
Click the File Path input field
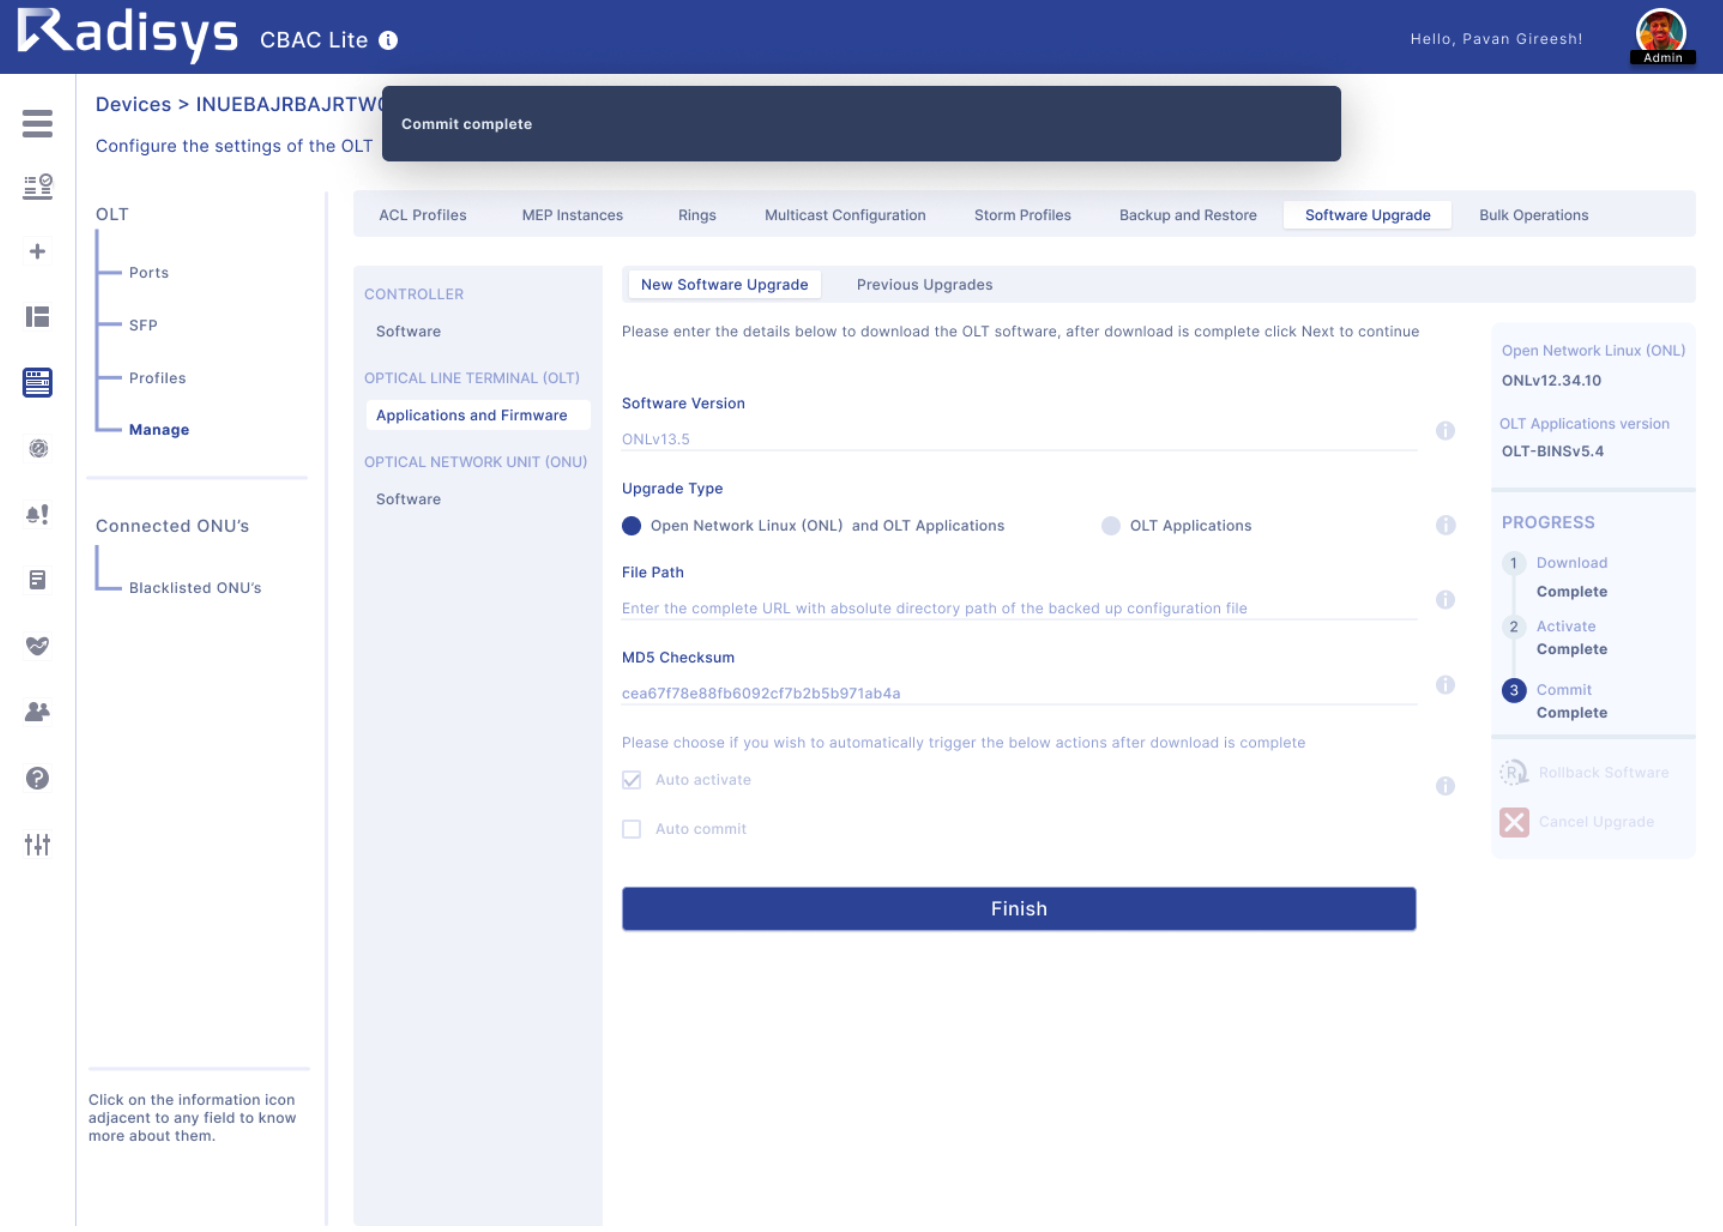click(x=1018, y=608)
